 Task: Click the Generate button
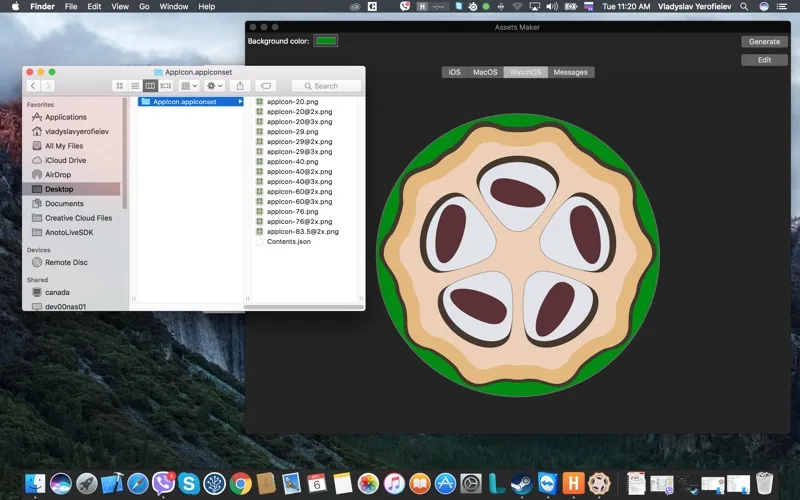click(764, 42)
